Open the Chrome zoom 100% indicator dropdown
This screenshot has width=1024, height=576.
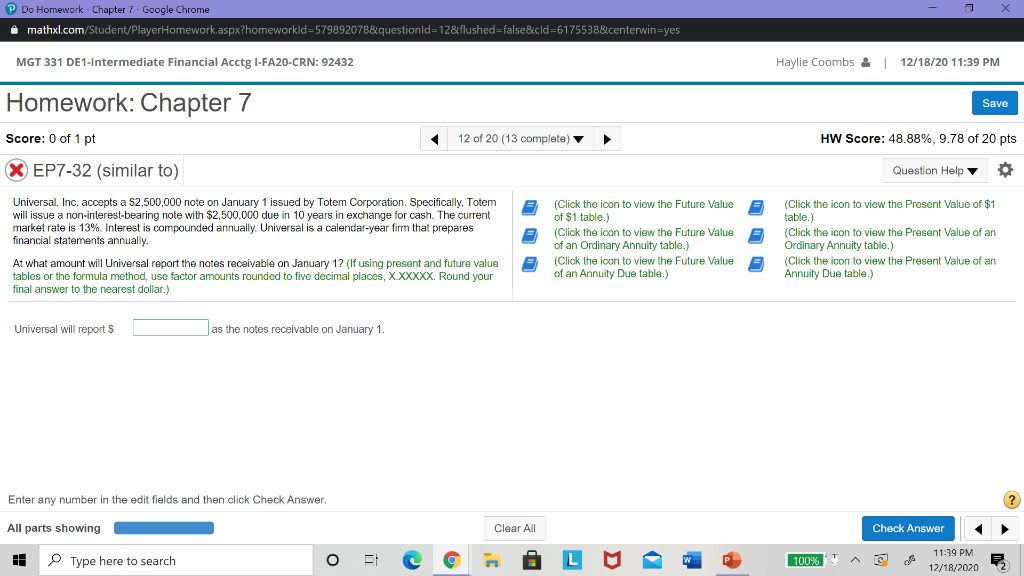pos(805,560)
